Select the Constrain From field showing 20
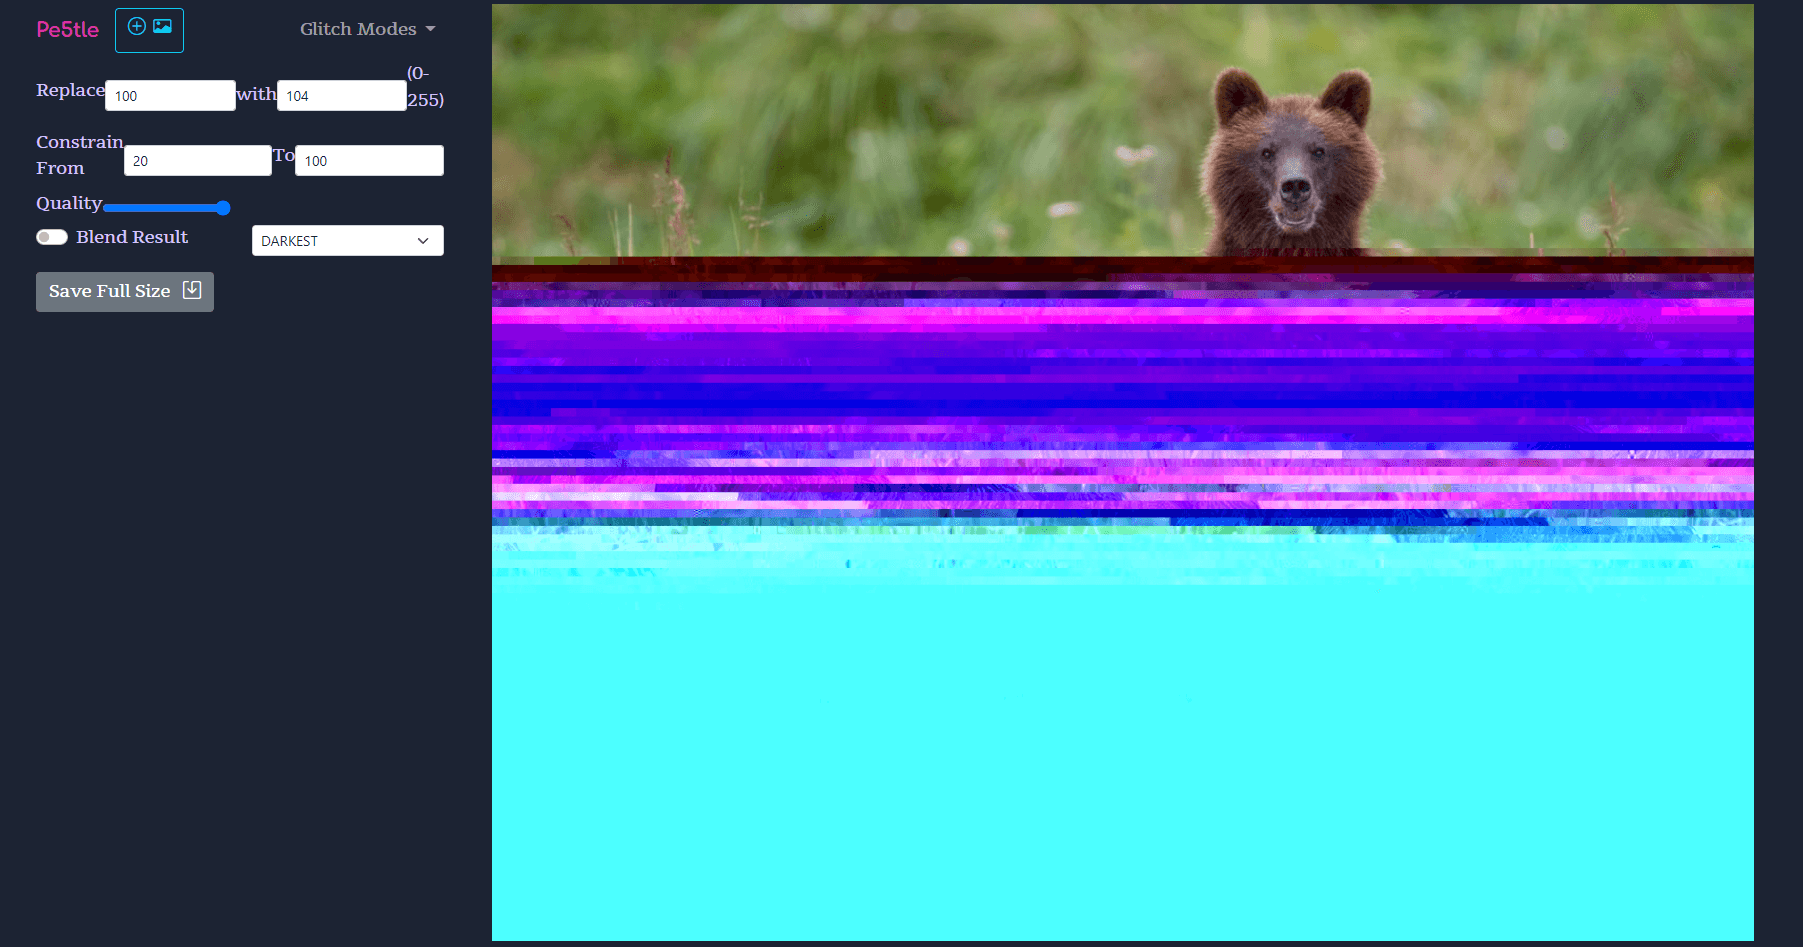 197,161
